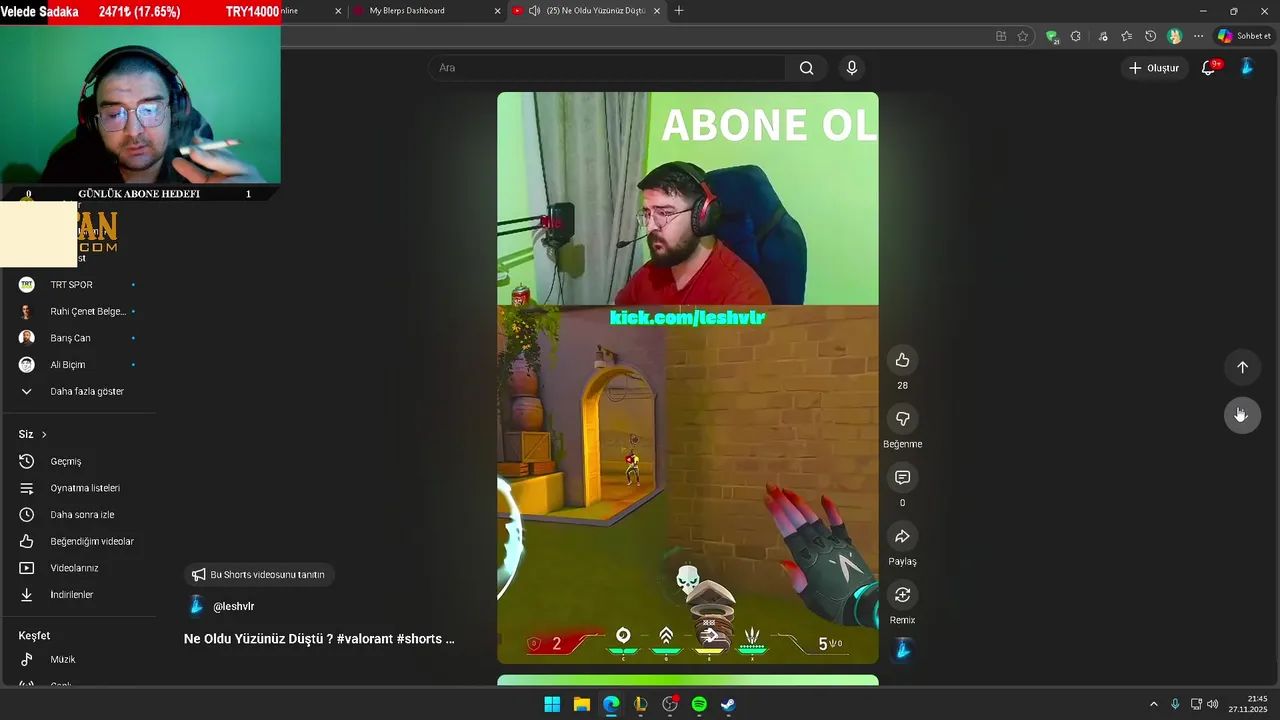The height and width of the screenshot is (720, 1280).
Task: Open the @leshvlr channel link
Action: click(233, 606)
